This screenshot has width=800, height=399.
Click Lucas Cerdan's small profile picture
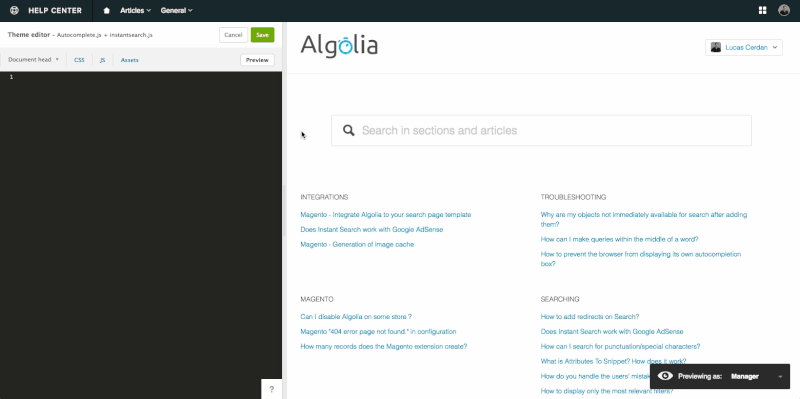tap(716, 47)
